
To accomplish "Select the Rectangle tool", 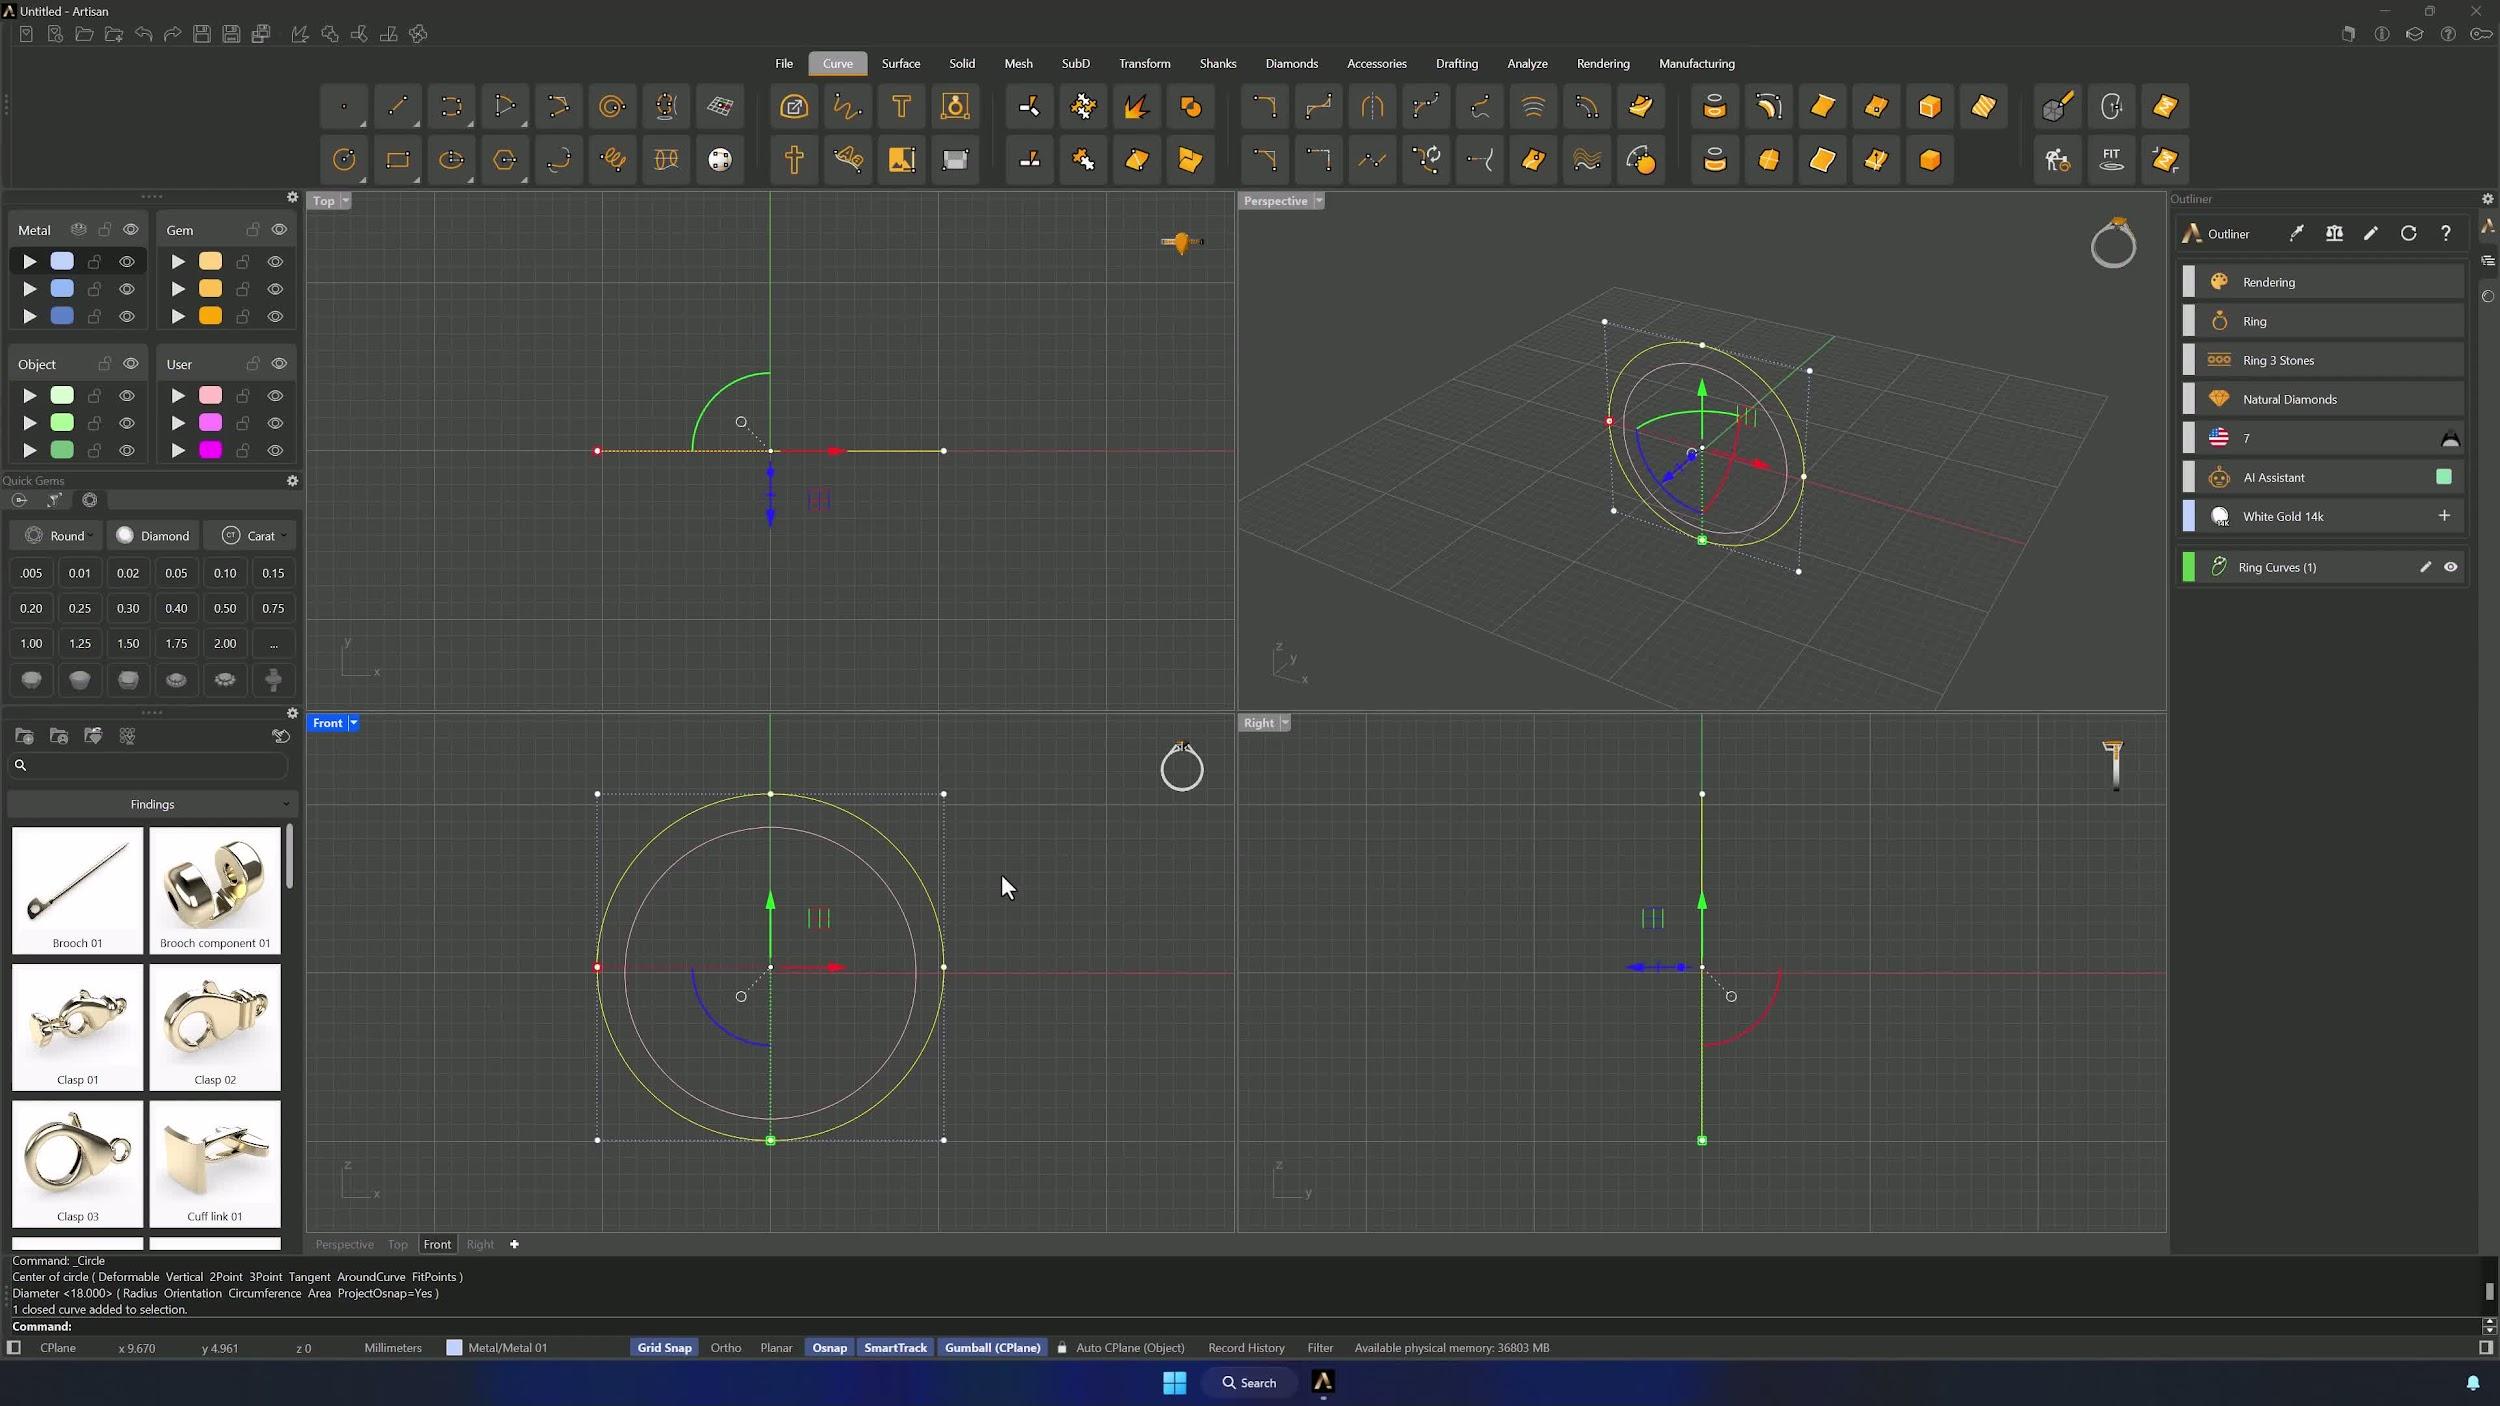I will point(397,160).
